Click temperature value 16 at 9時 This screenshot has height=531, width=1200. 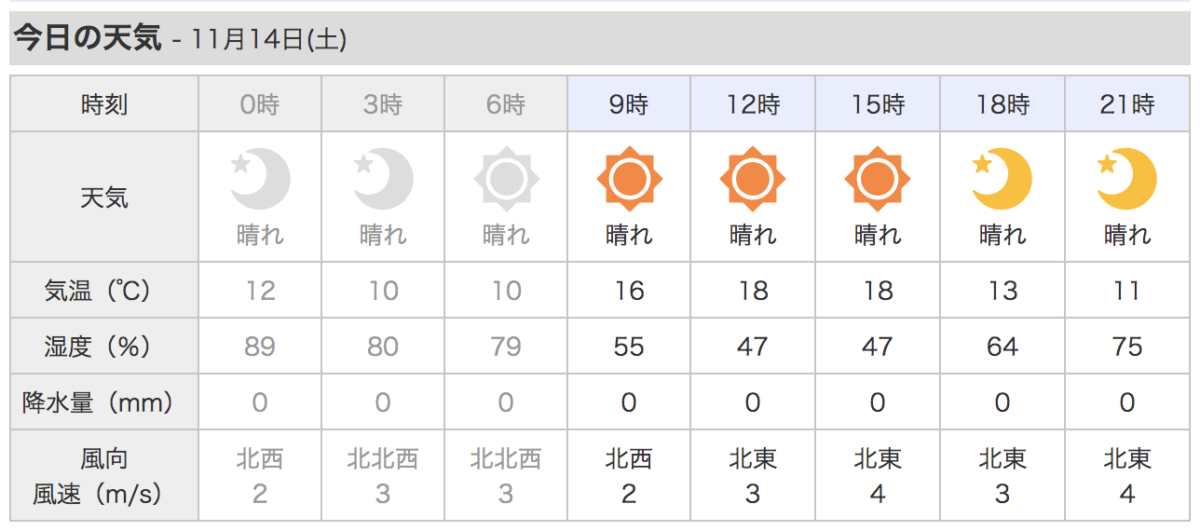(630, 291)
